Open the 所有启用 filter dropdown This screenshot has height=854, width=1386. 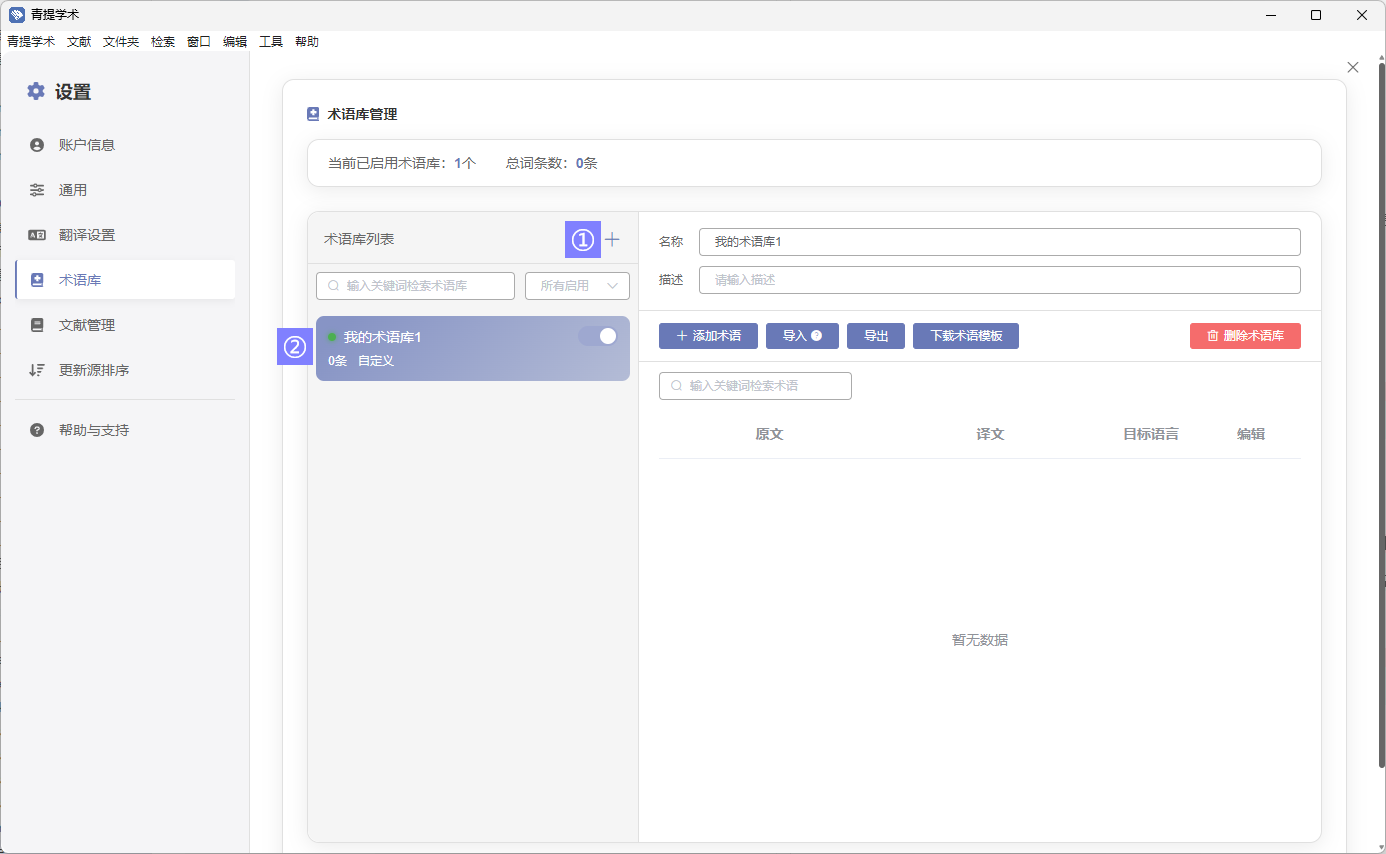click(577, 286)
